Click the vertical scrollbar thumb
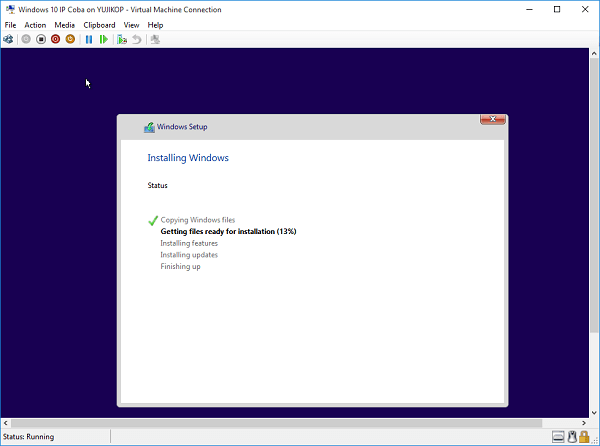 pyautogui.click(x=594, y=196)
